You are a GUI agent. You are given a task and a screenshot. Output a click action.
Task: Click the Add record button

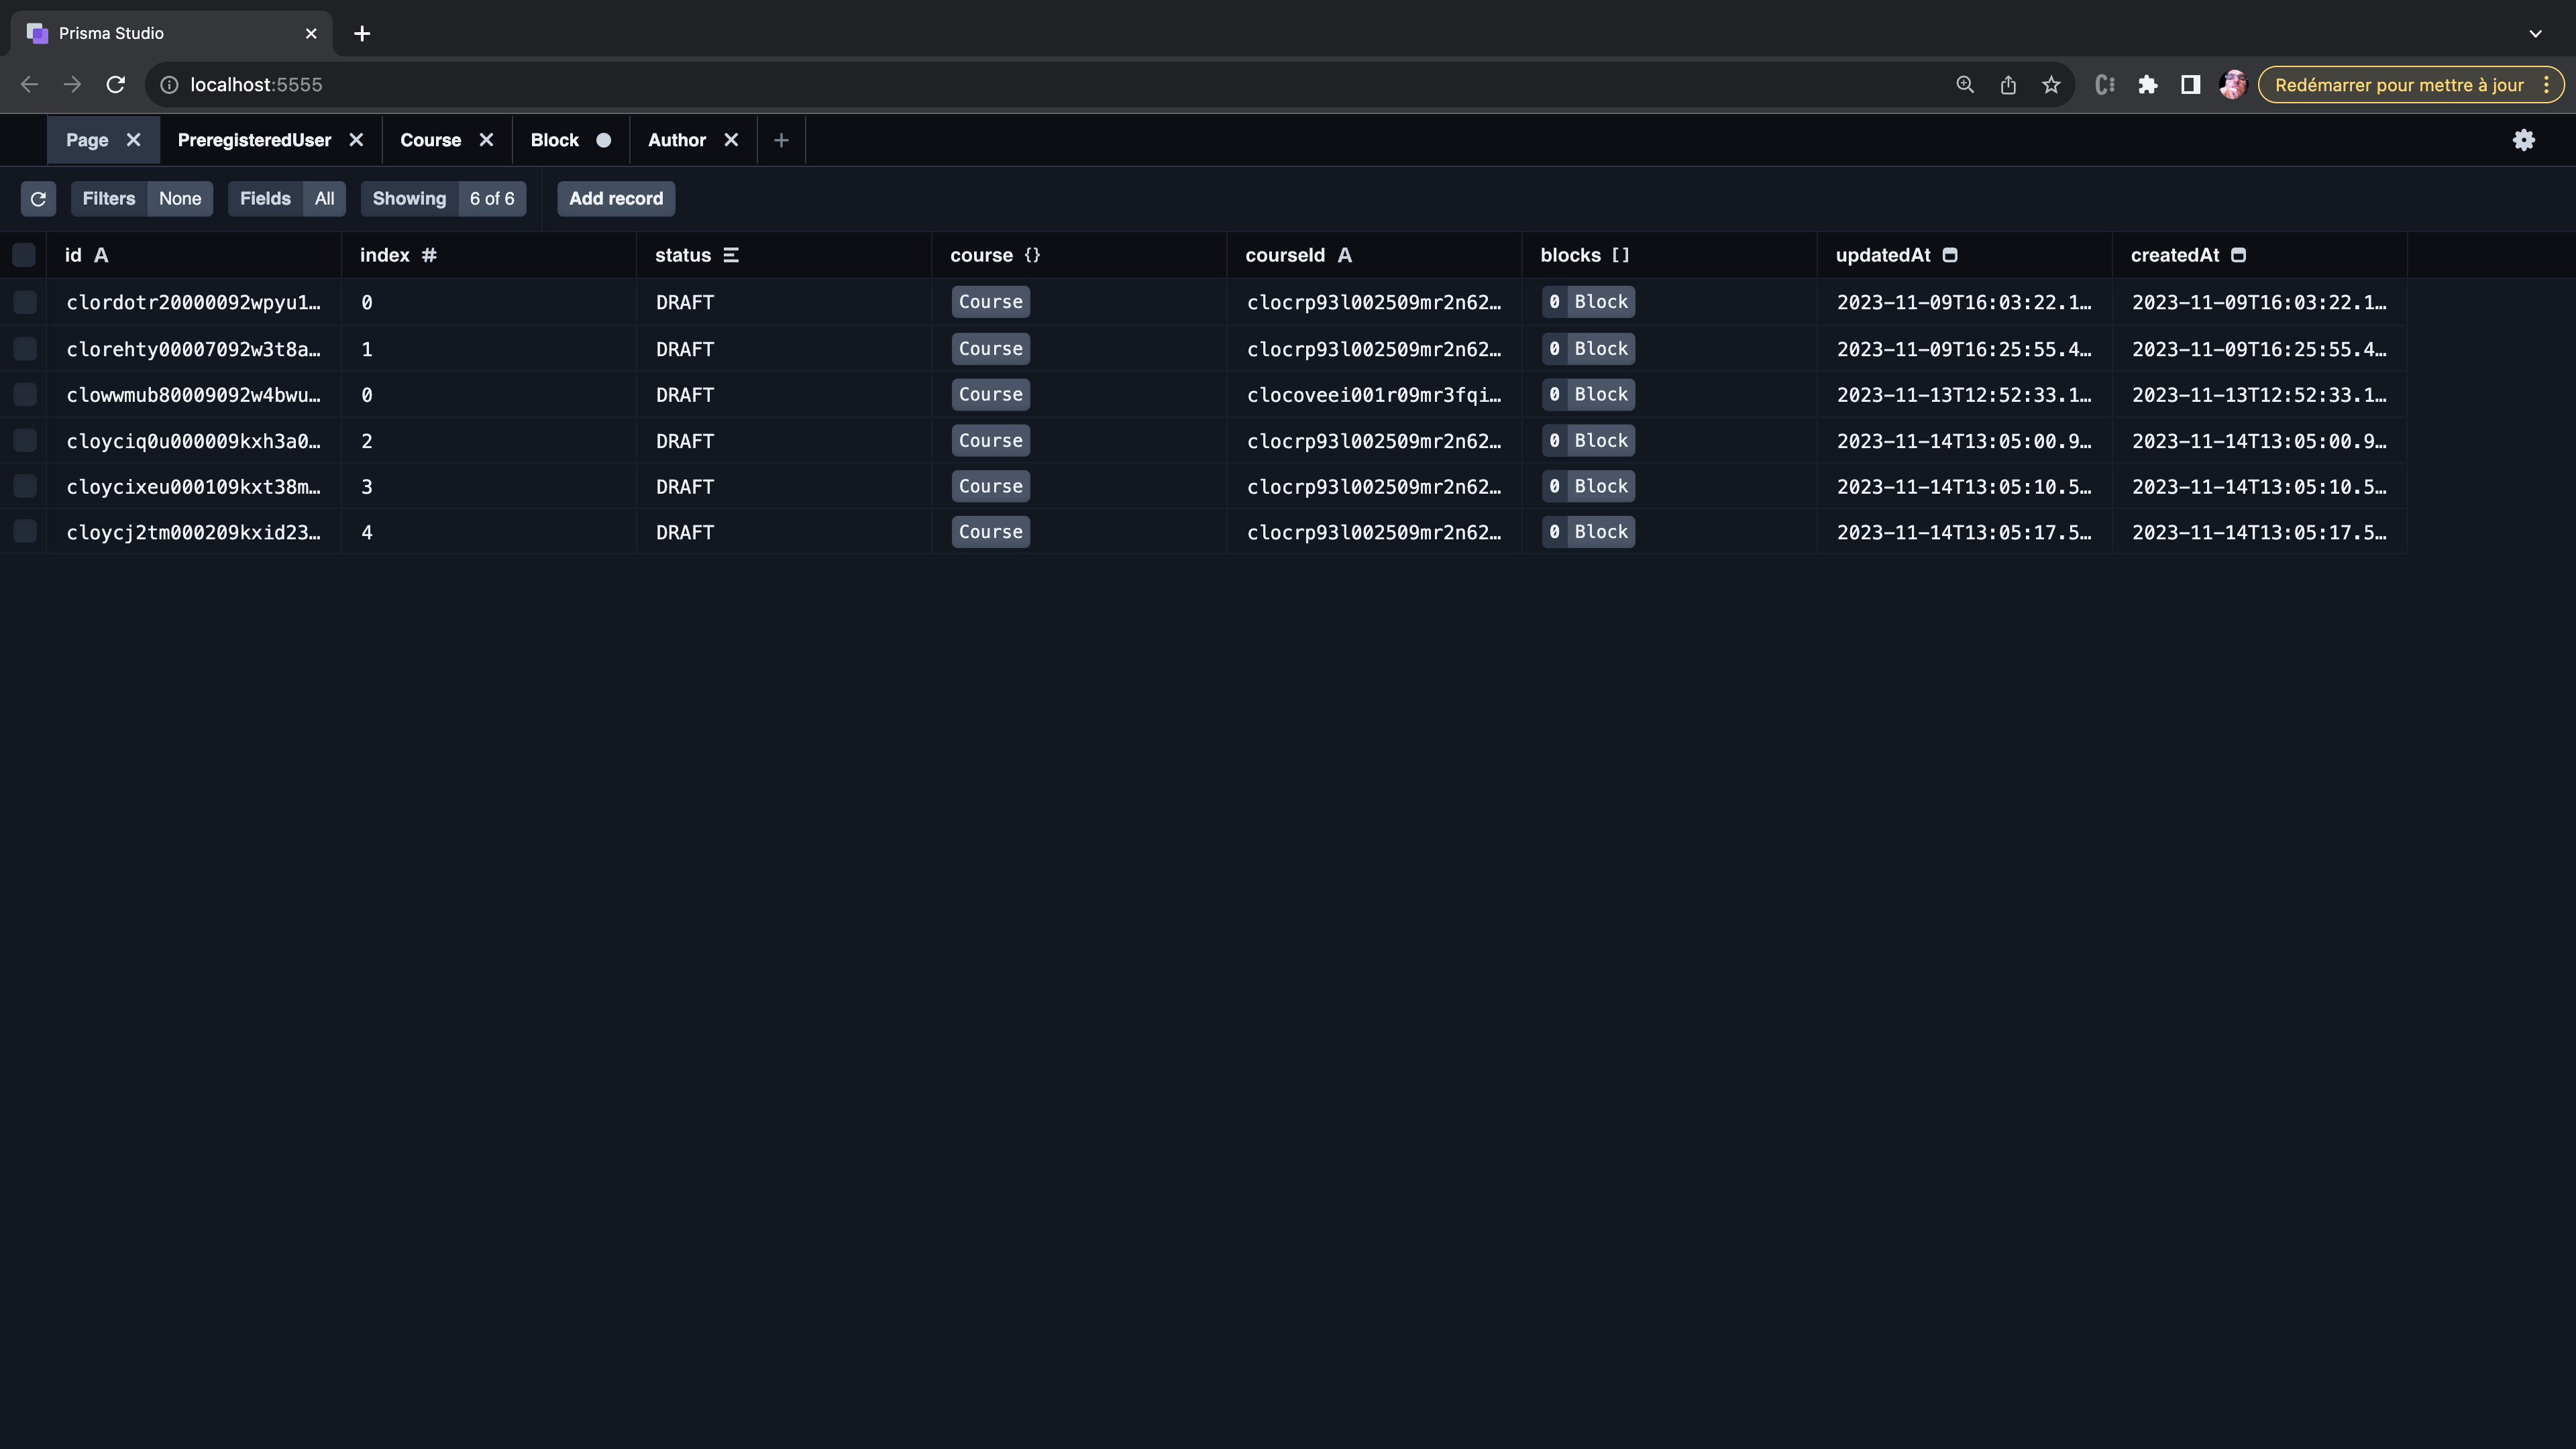(x=616, y=199)
